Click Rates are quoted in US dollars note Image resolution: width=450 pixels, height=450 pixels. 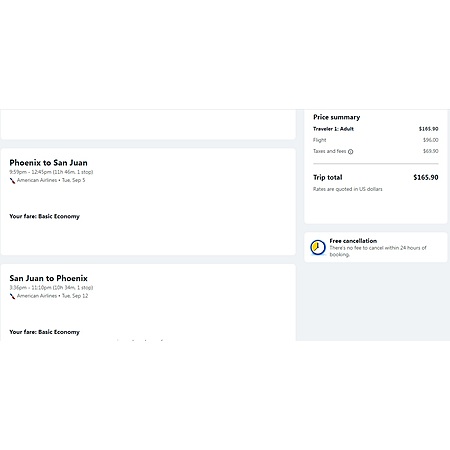[x=348, y=189]
